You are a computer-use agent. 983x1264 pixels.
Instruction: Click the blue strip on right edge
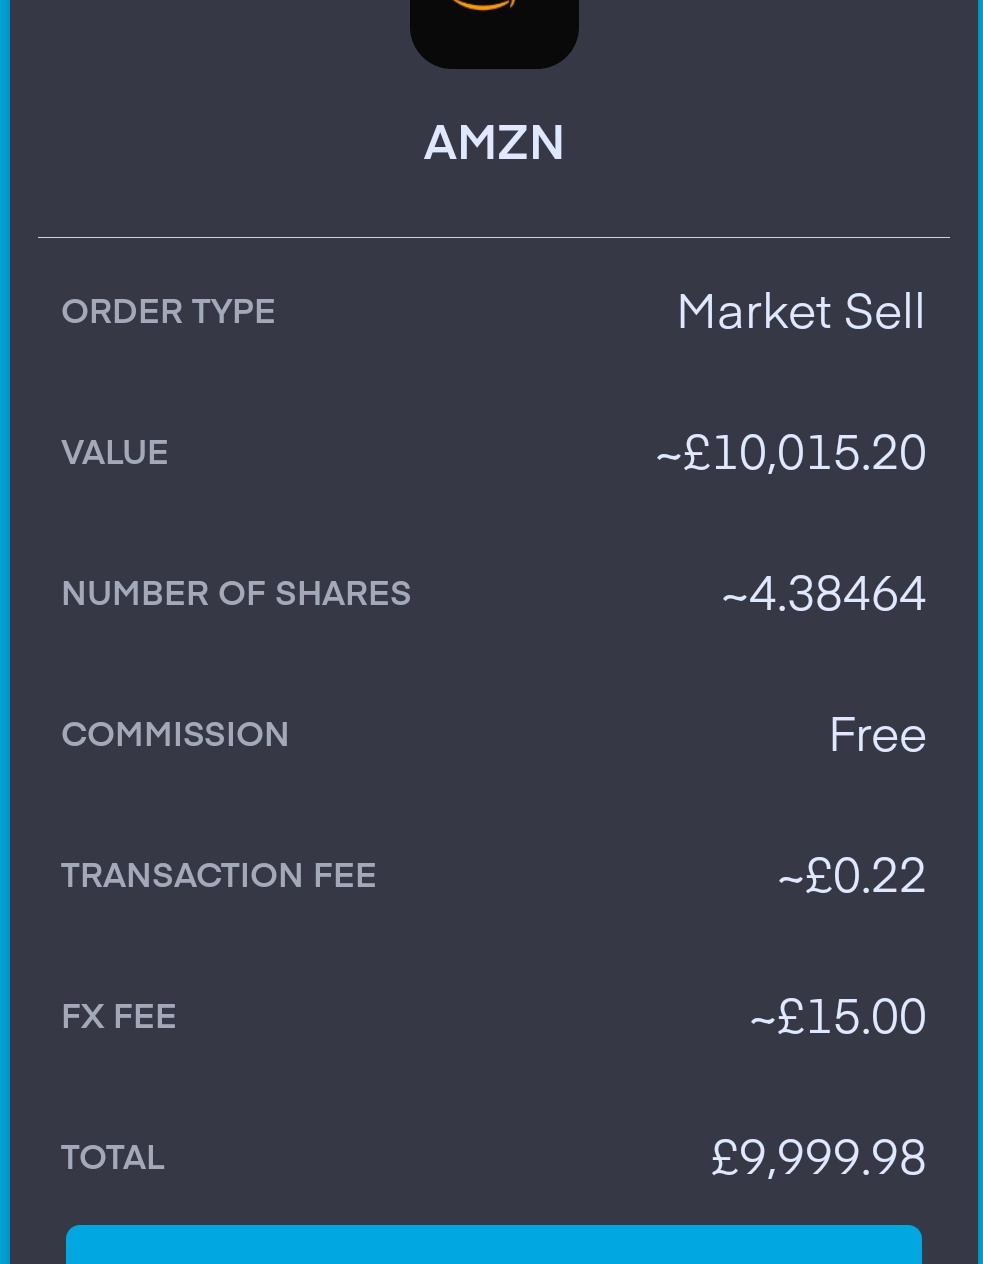click(x=980, y=632)
